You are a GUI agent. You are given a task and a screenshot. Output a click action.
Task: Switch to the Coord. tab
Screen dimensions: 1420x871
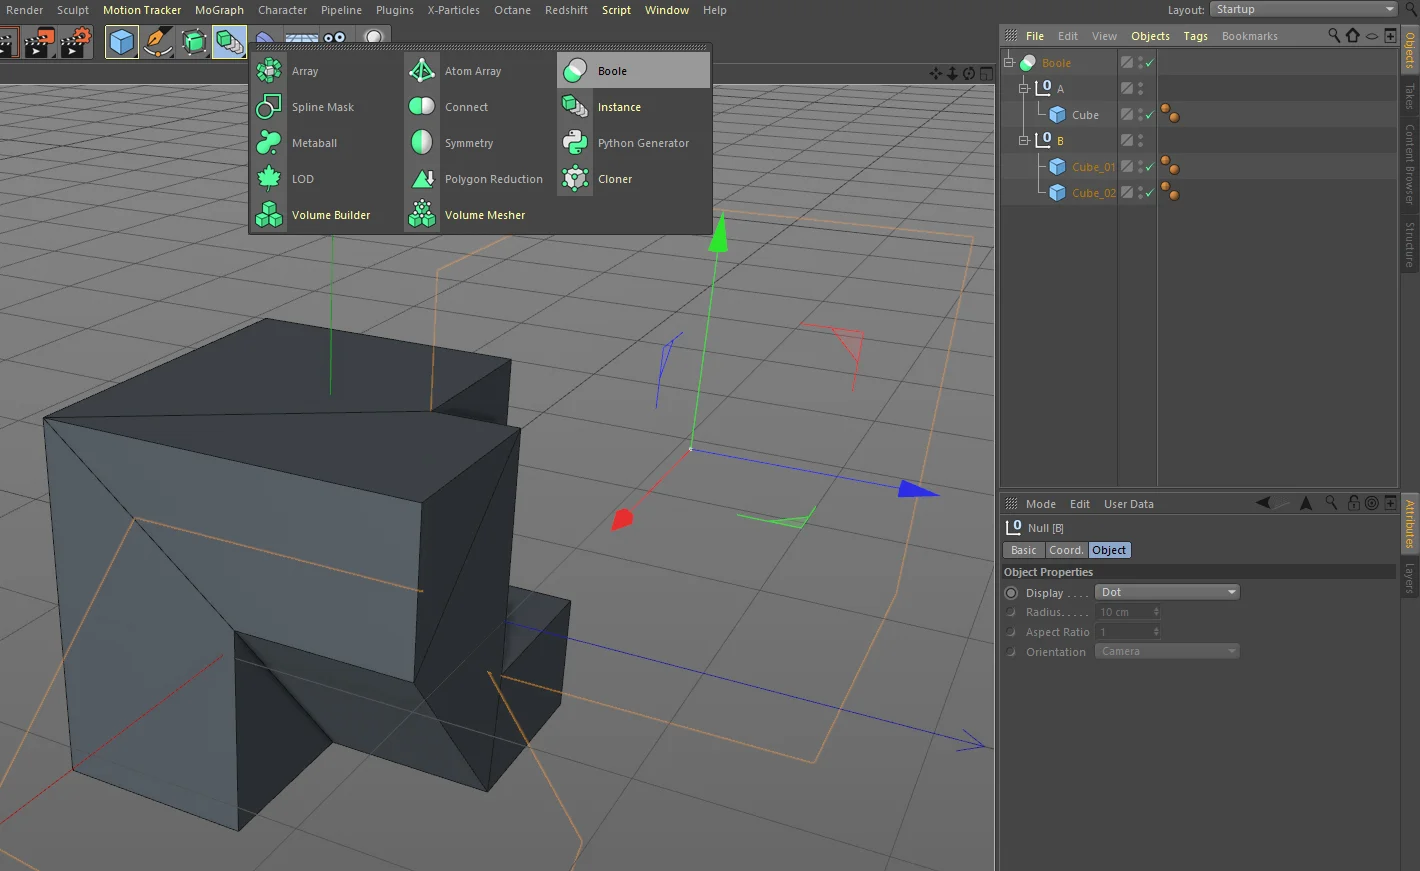[1066, 550]
